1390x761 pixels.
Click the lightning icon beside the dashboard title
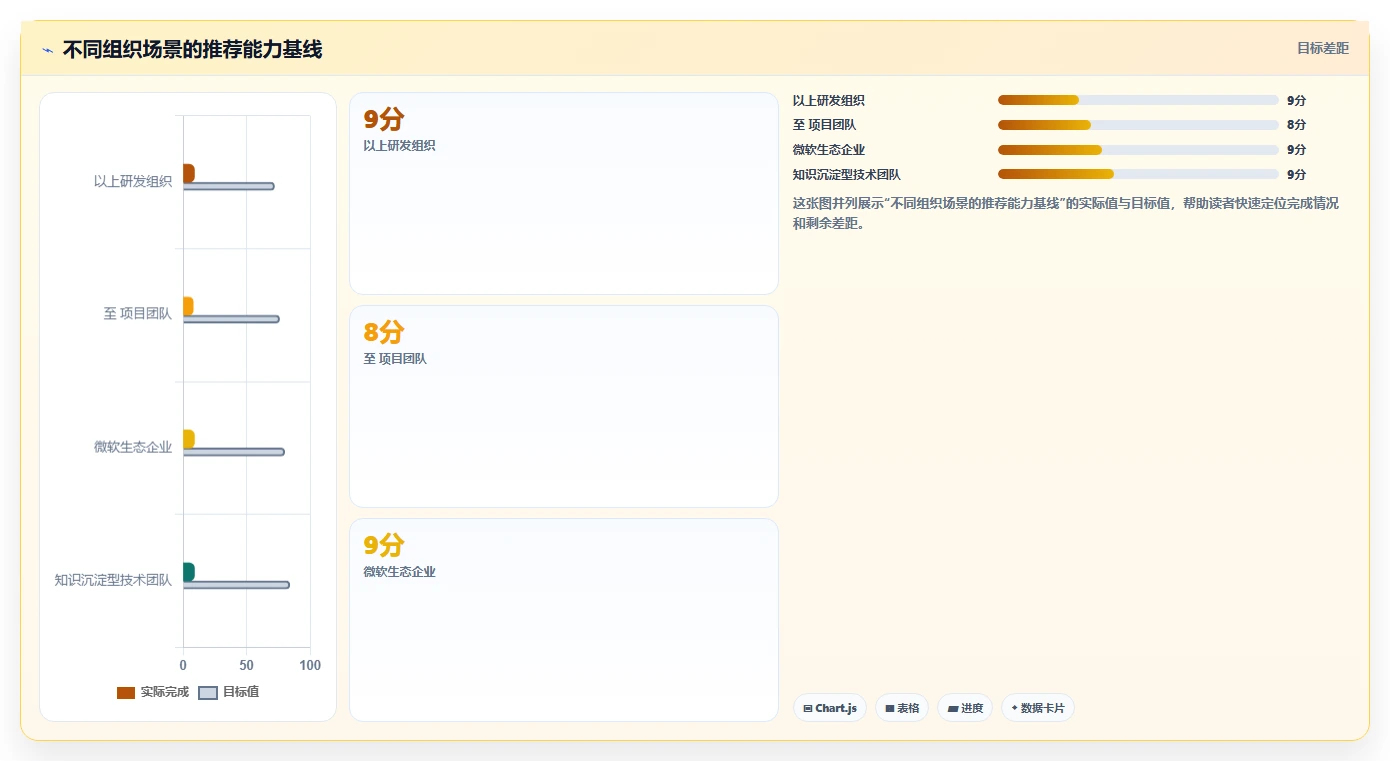point(47,50)
